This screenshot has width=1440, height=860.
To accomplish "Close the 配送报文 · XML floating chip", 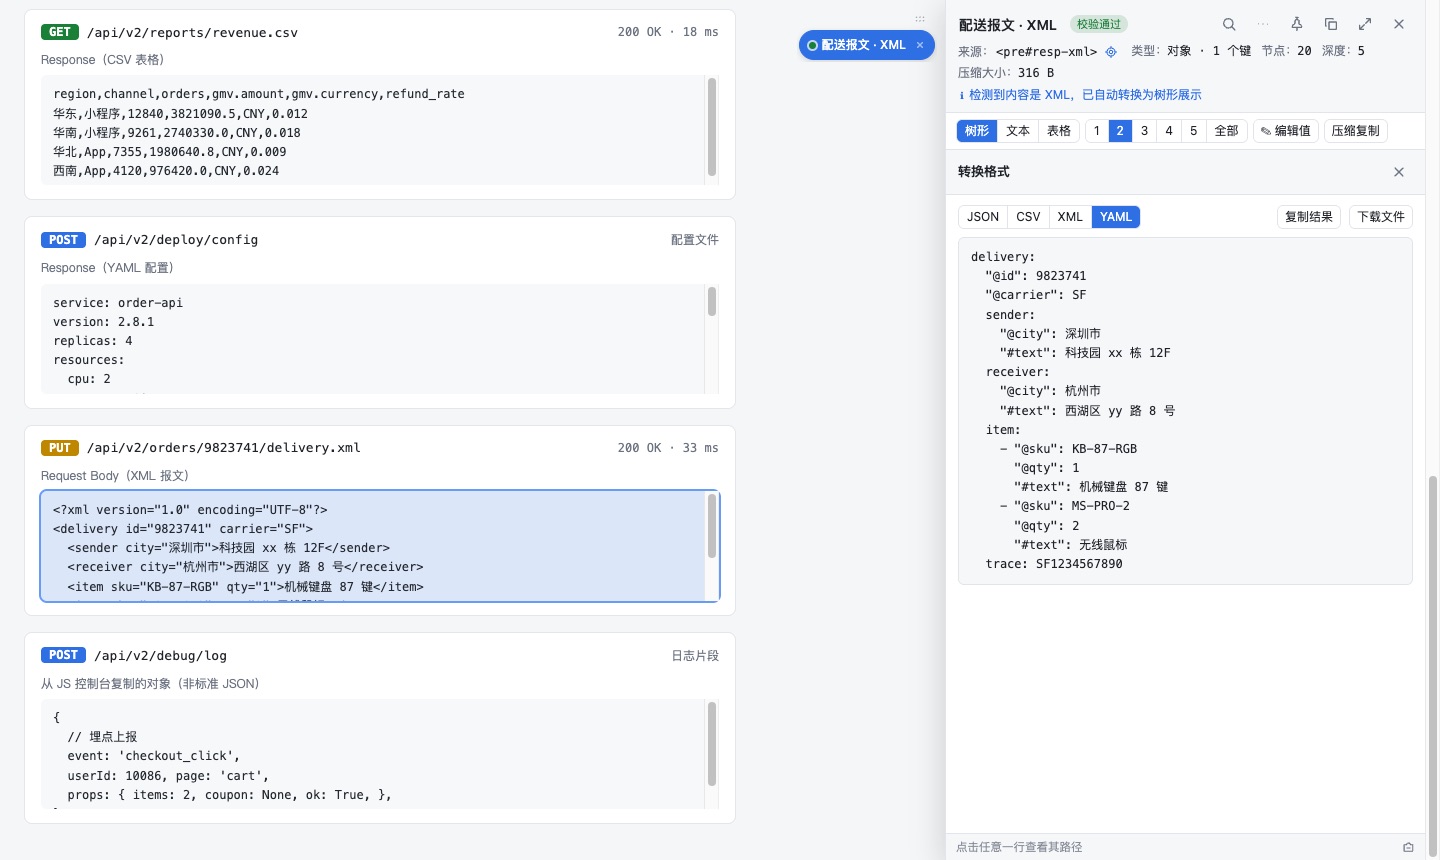I will coord(920,45).
